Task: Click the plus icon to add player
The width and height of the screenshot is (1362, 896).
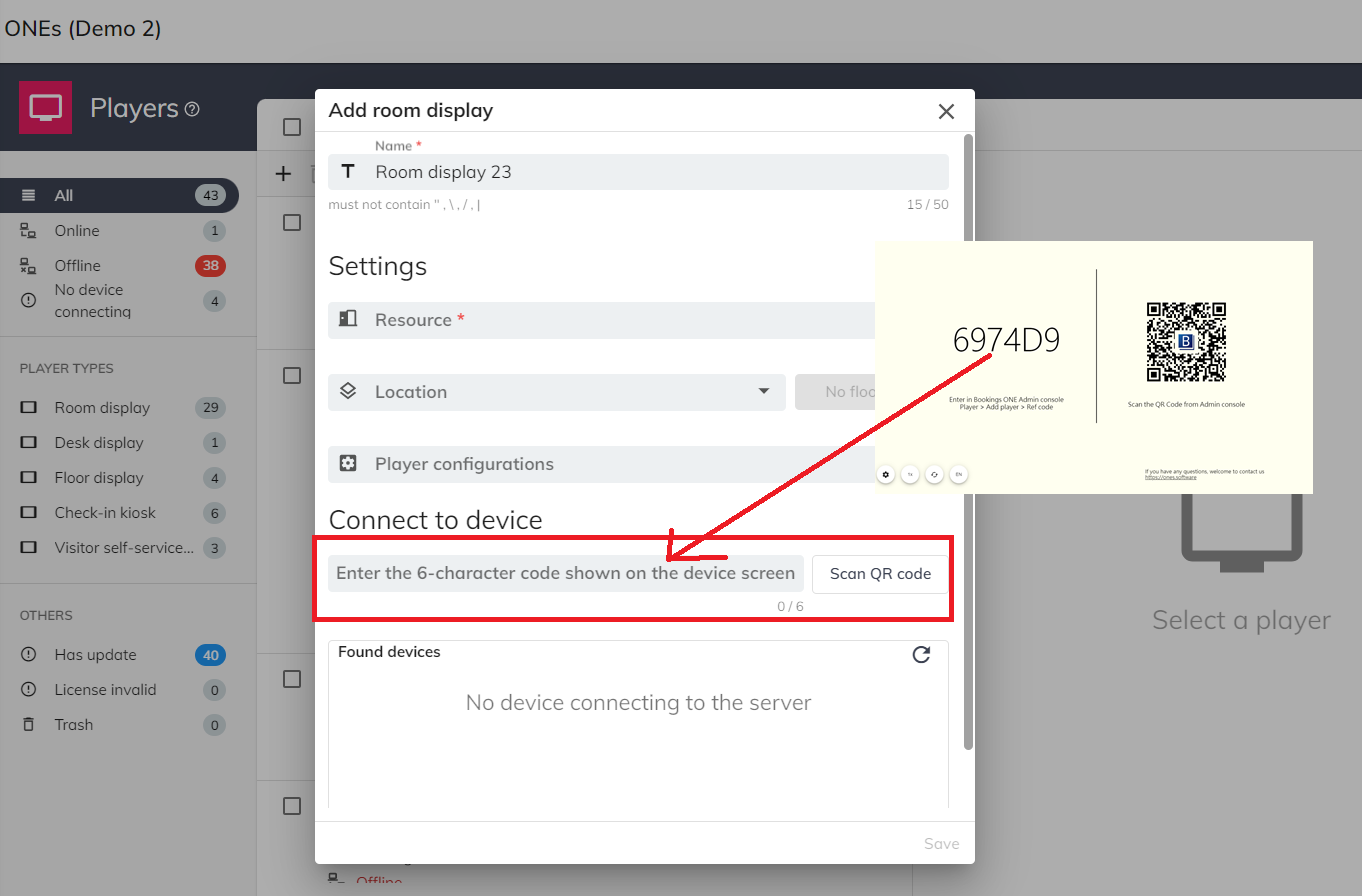Action: (283, 174)
